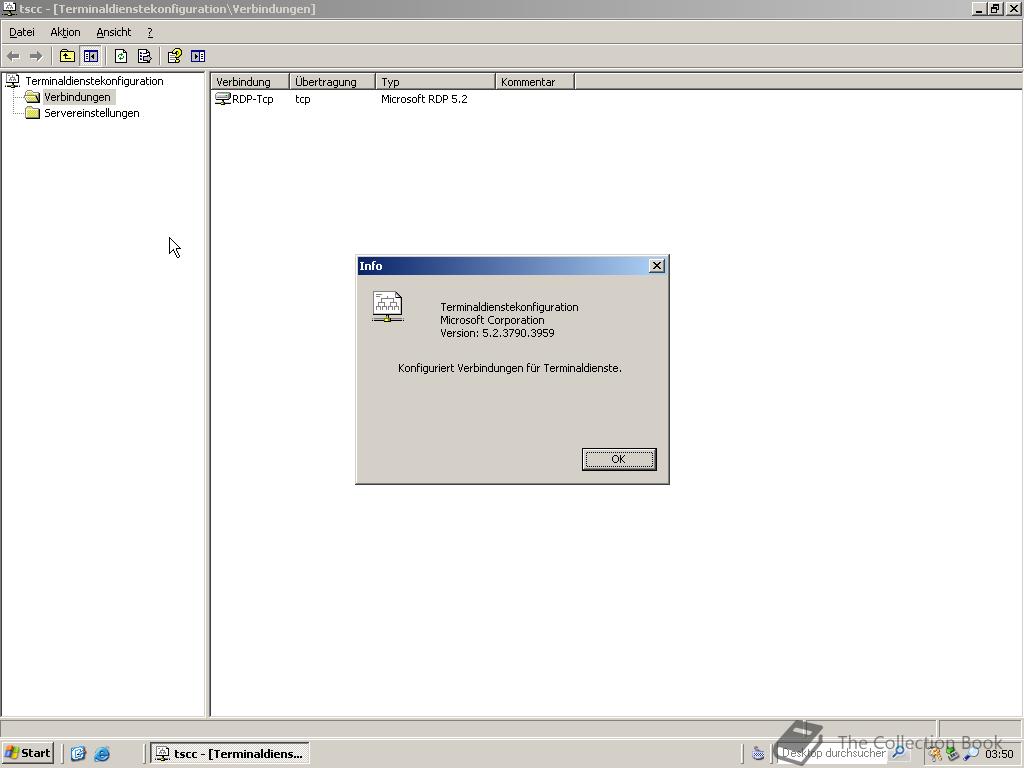Select Servereinstellungen in the tree

coord(91,113)
